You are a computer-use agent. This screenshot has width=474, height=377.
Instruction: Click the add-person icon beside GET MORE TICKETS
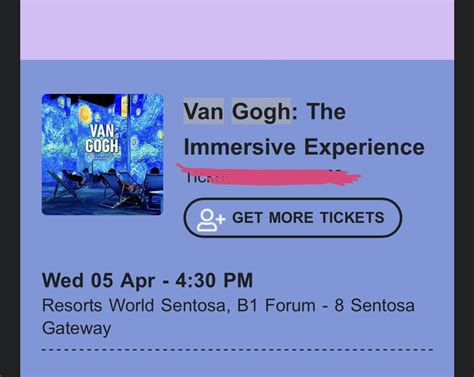pyautogui.click(x=211, y=220)
